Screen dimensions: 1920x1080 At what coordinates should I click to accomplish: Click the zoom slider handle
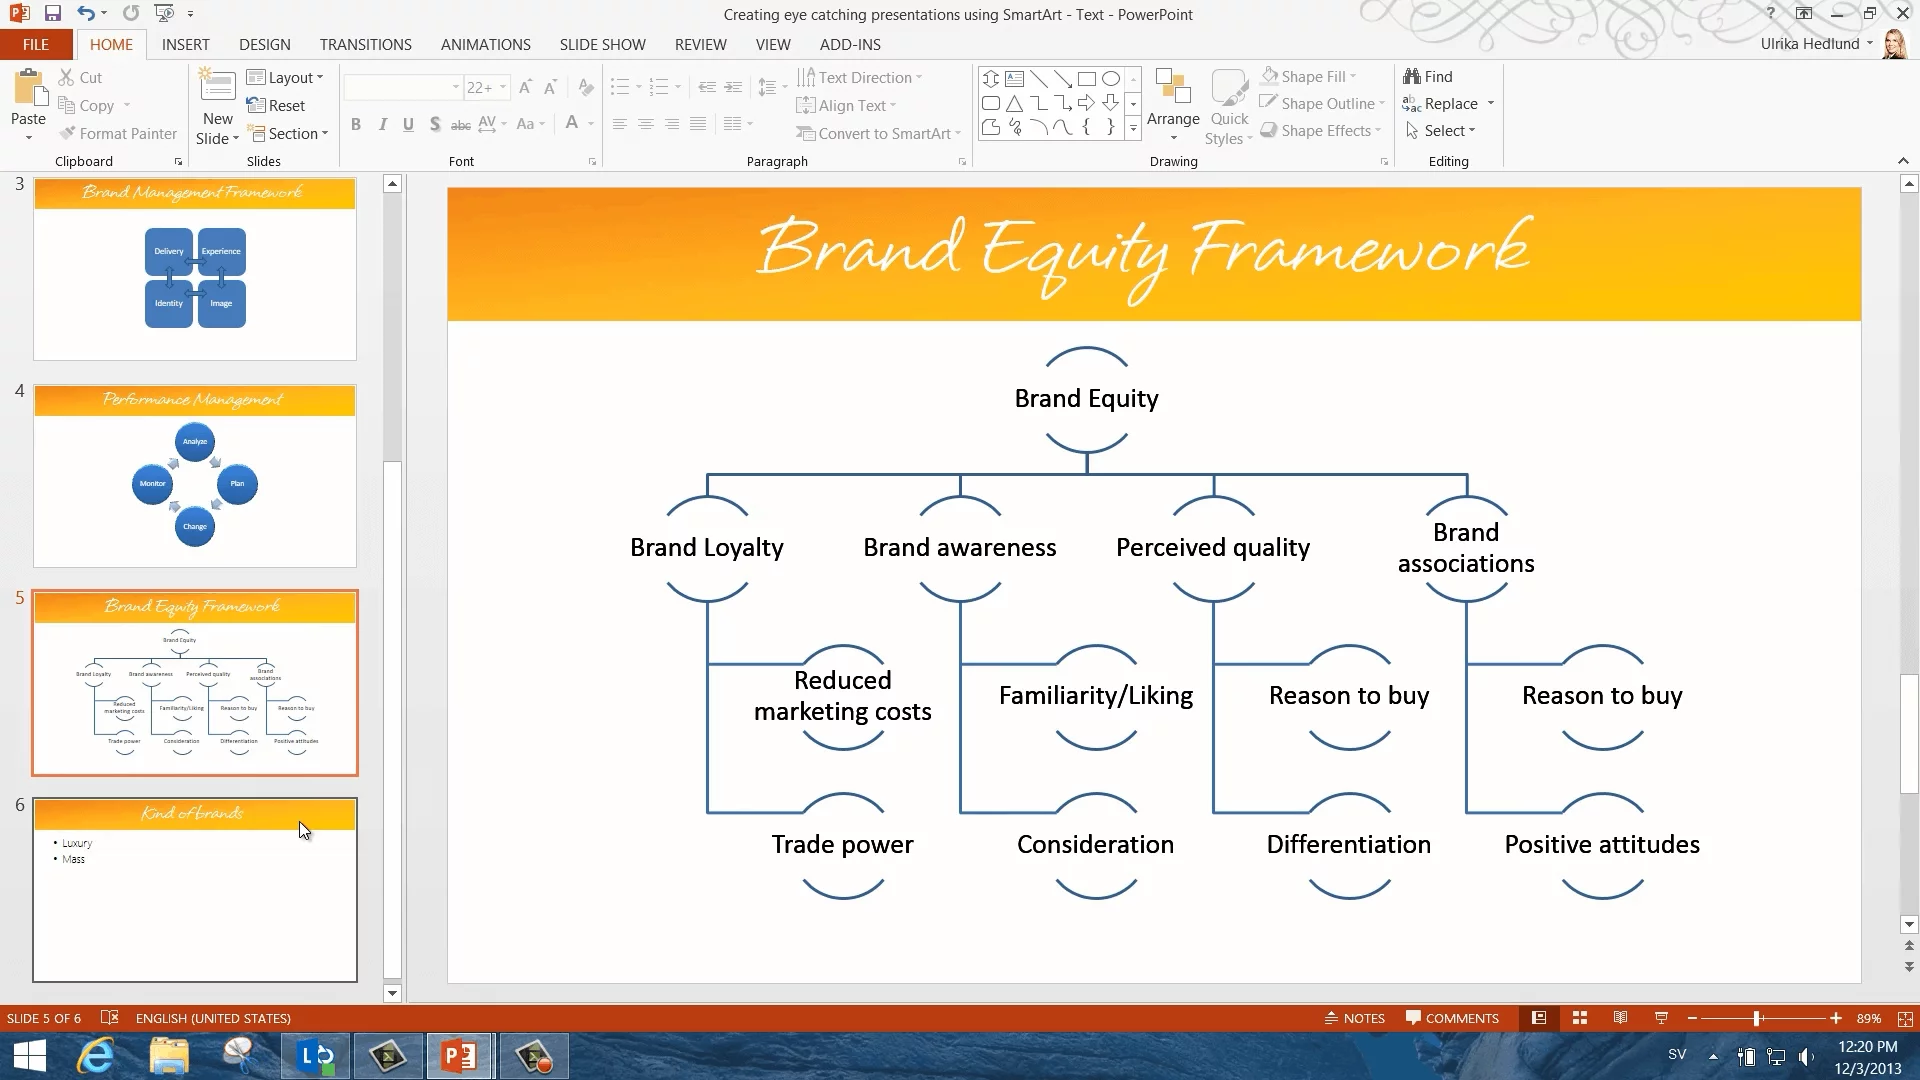1757,1018
